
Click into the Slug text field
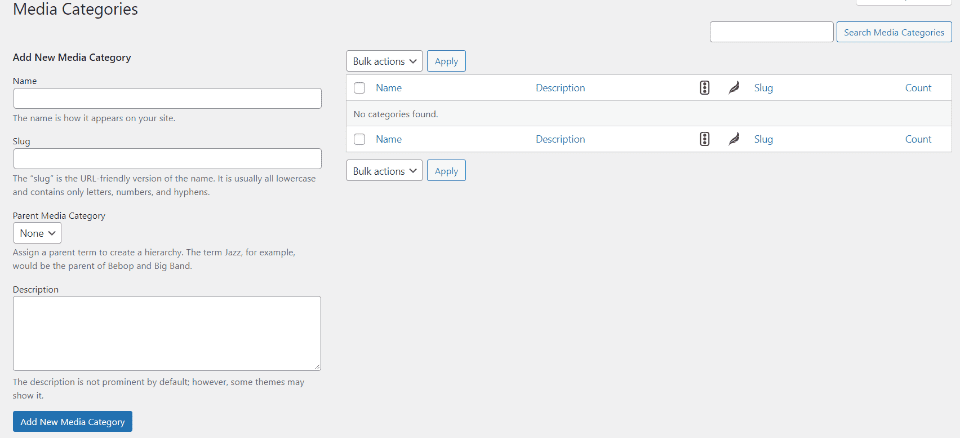(x=167, y=159)
